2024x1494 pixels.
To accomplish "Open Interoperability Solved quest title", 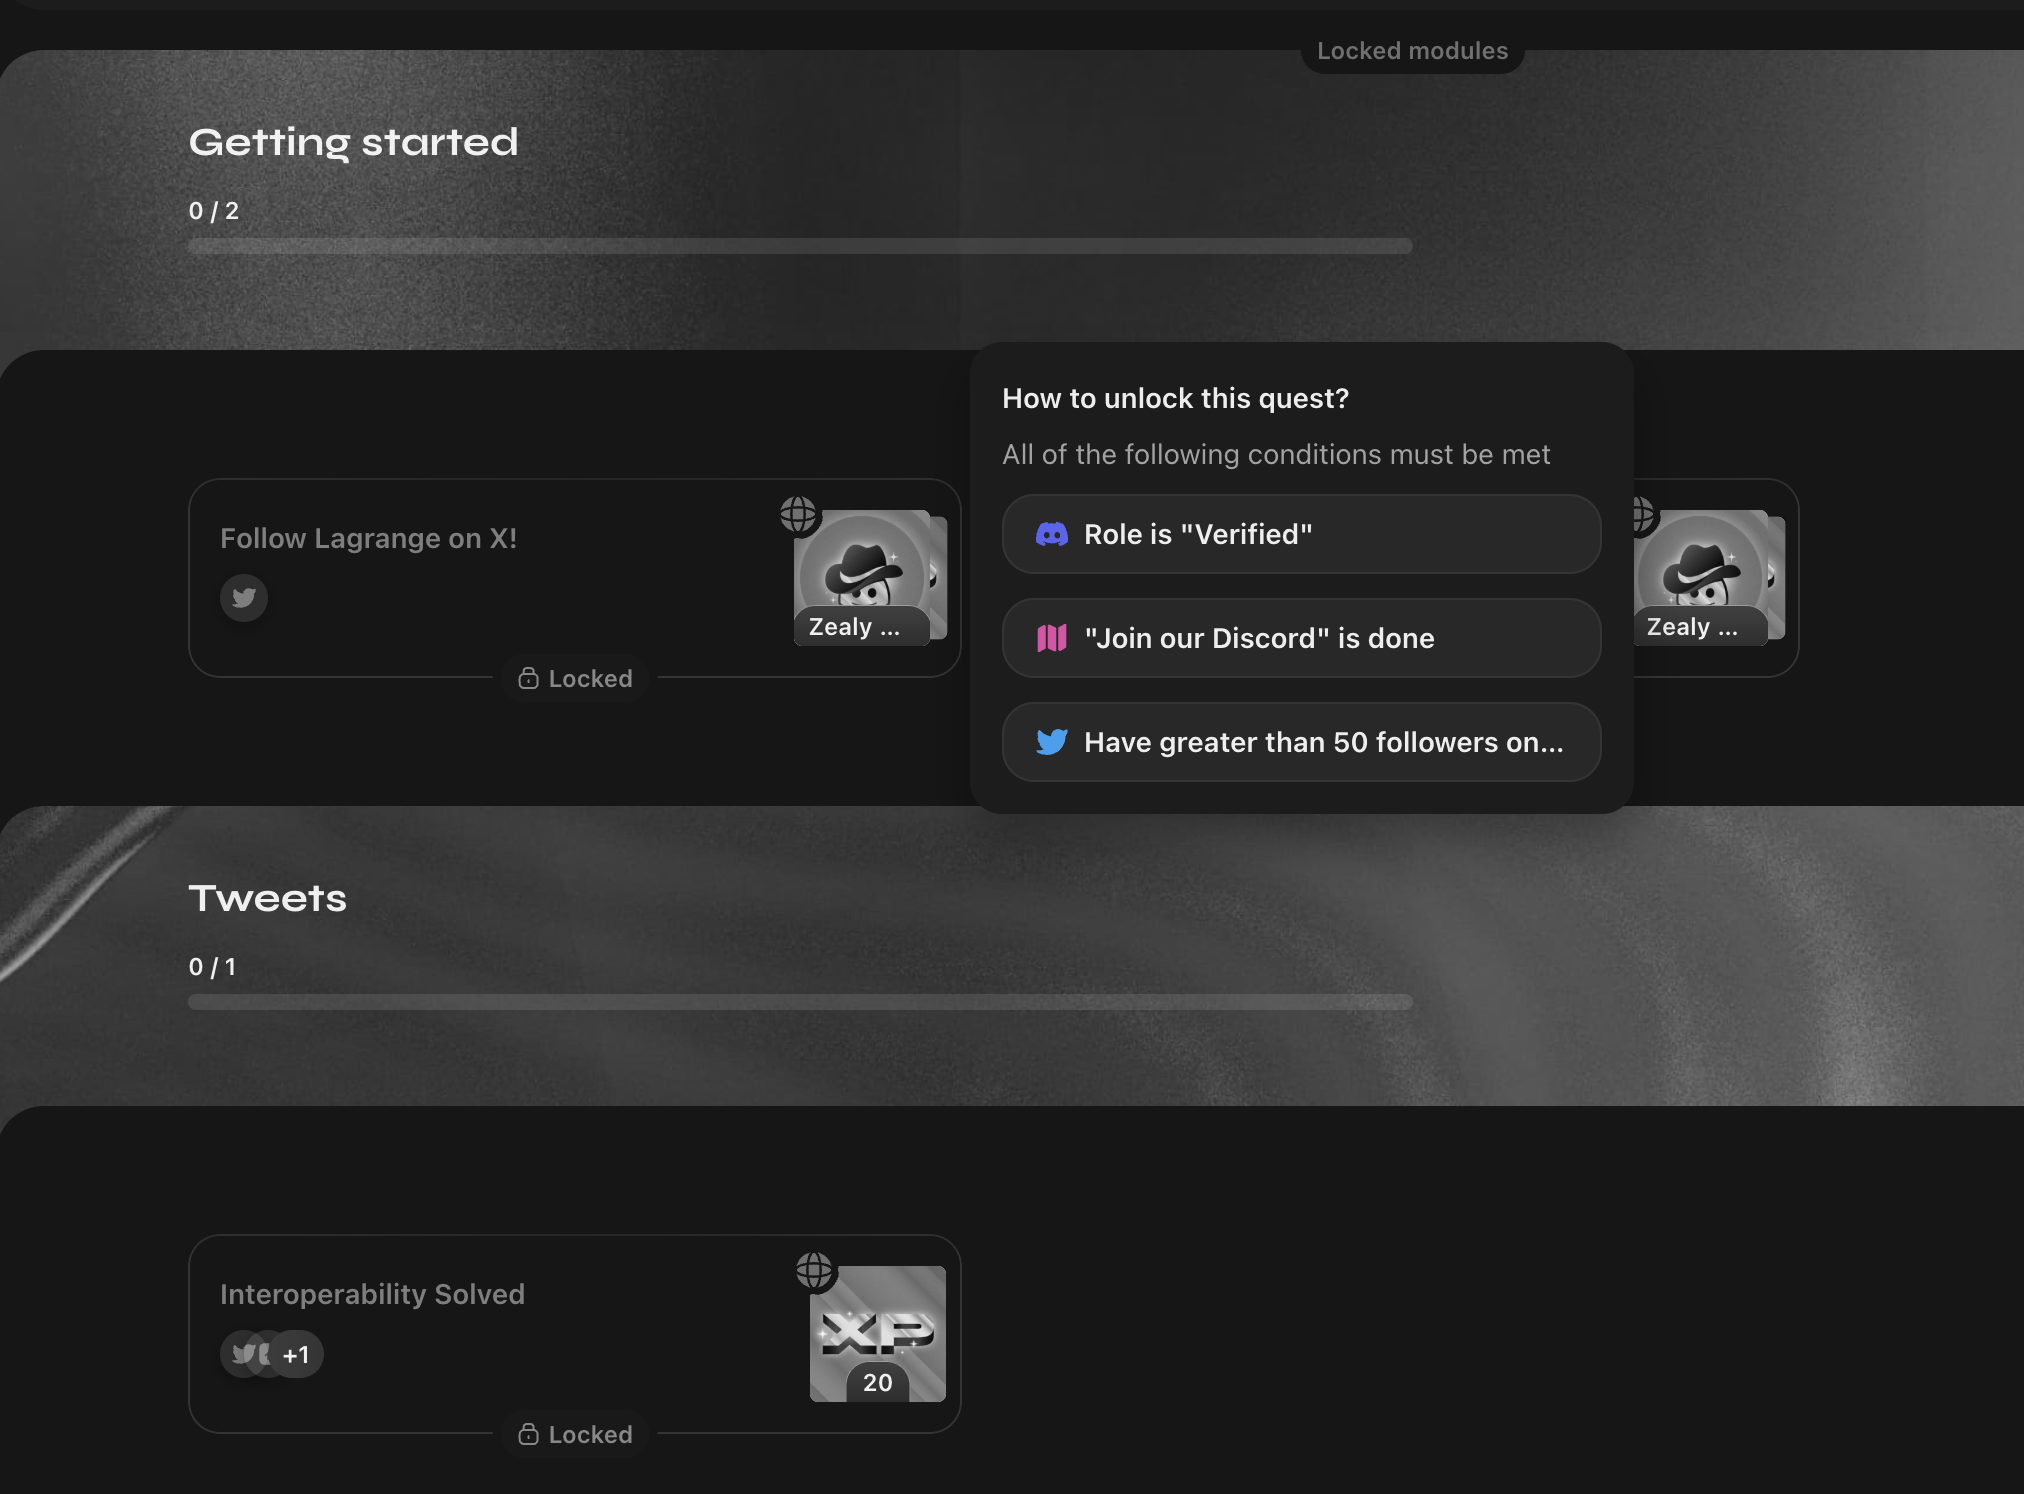I will pyautogui.click(x=372, y=1294).
